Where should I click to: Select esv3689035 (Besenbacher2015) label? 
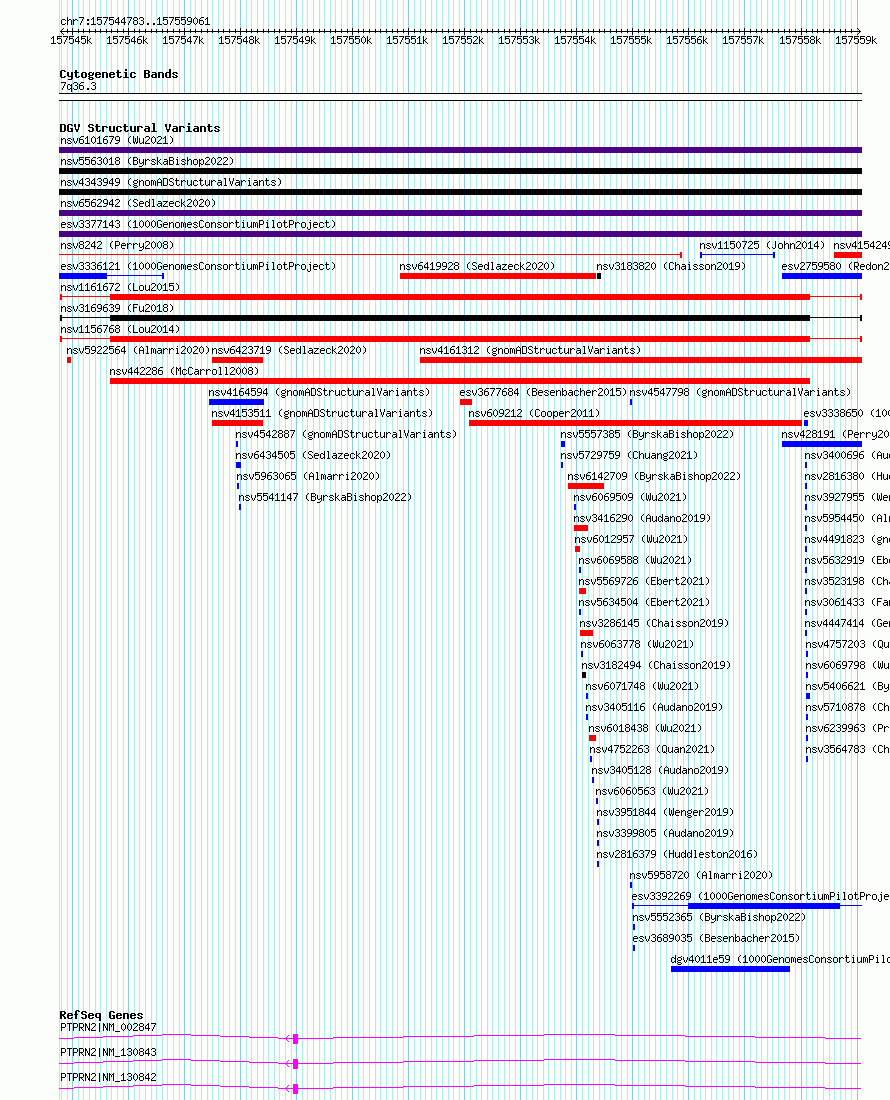[x=717, y=940]
